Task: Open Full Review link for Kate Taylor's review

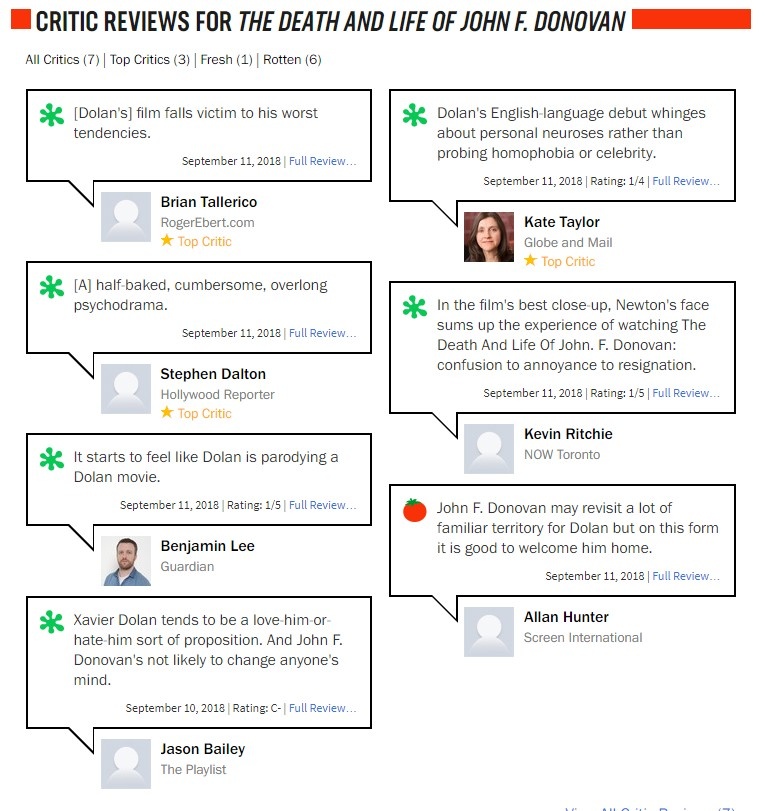Action: (x=685, y=182)
